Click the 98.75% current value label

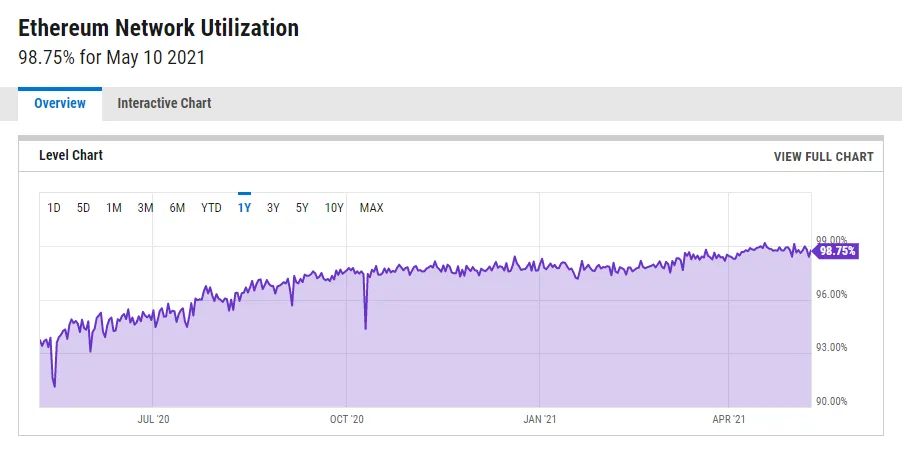836,251
